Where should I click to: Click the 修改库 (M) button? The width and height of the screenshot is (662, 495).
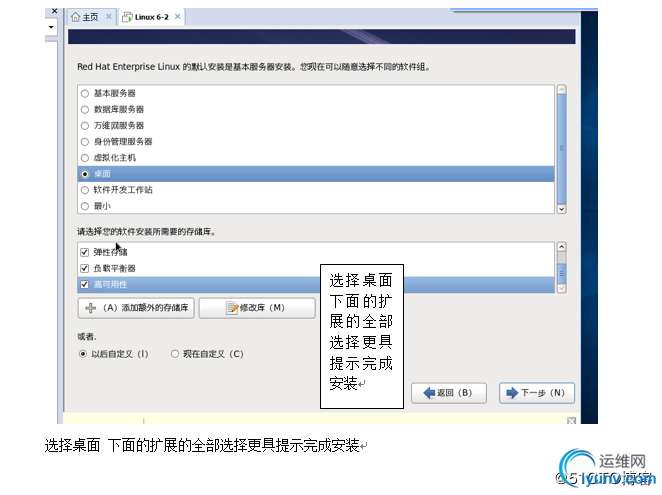(257, 308)
